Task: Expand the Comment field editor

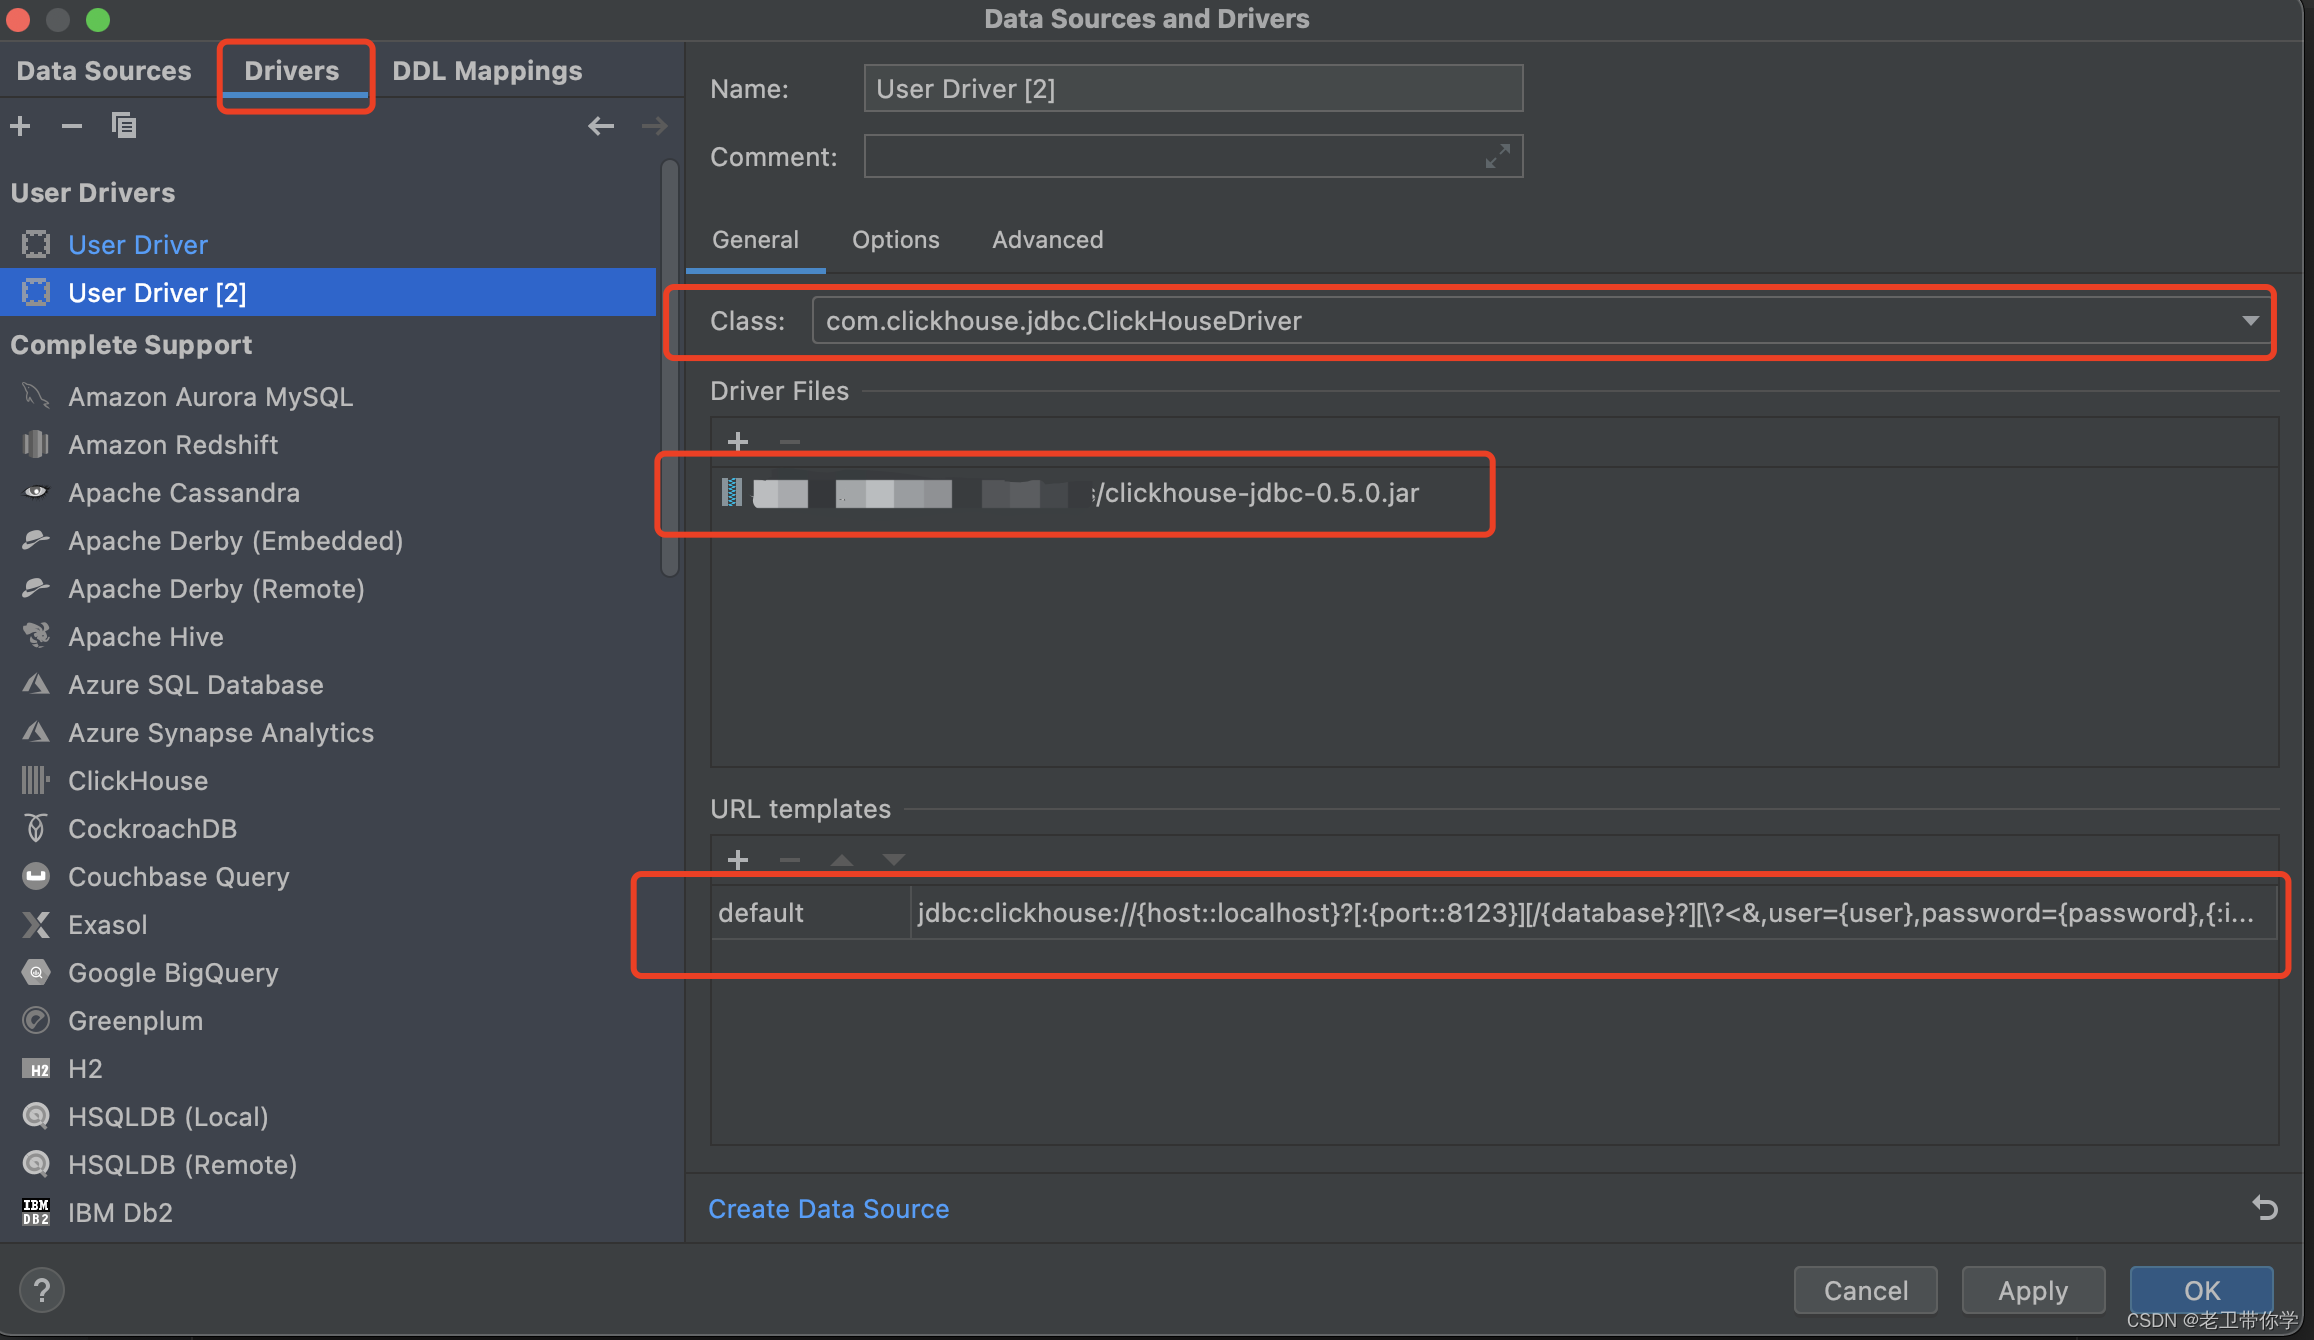Action: pyautogui.click(x=1497, y=156)
